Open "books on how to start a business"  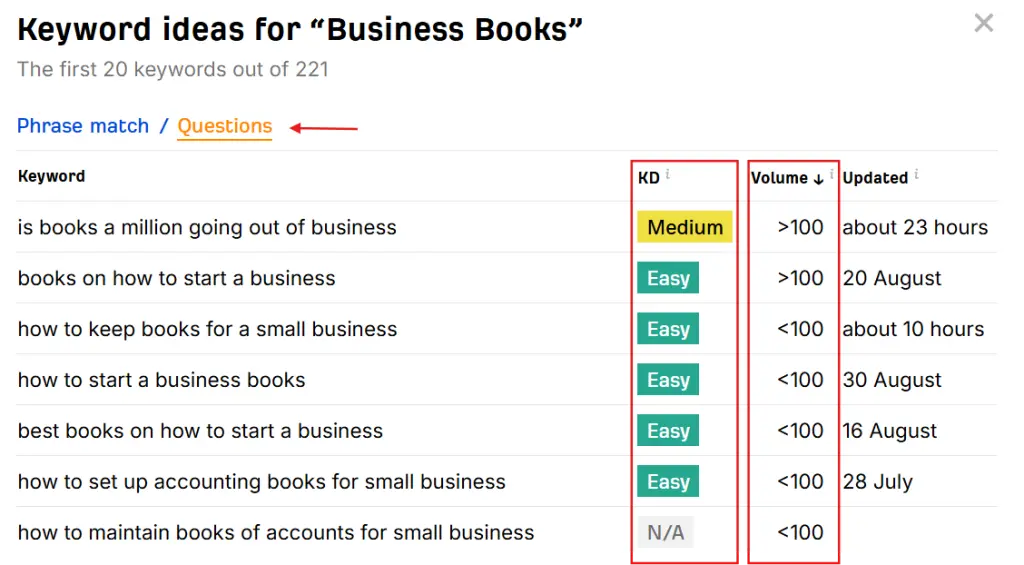tap(176, 278)
